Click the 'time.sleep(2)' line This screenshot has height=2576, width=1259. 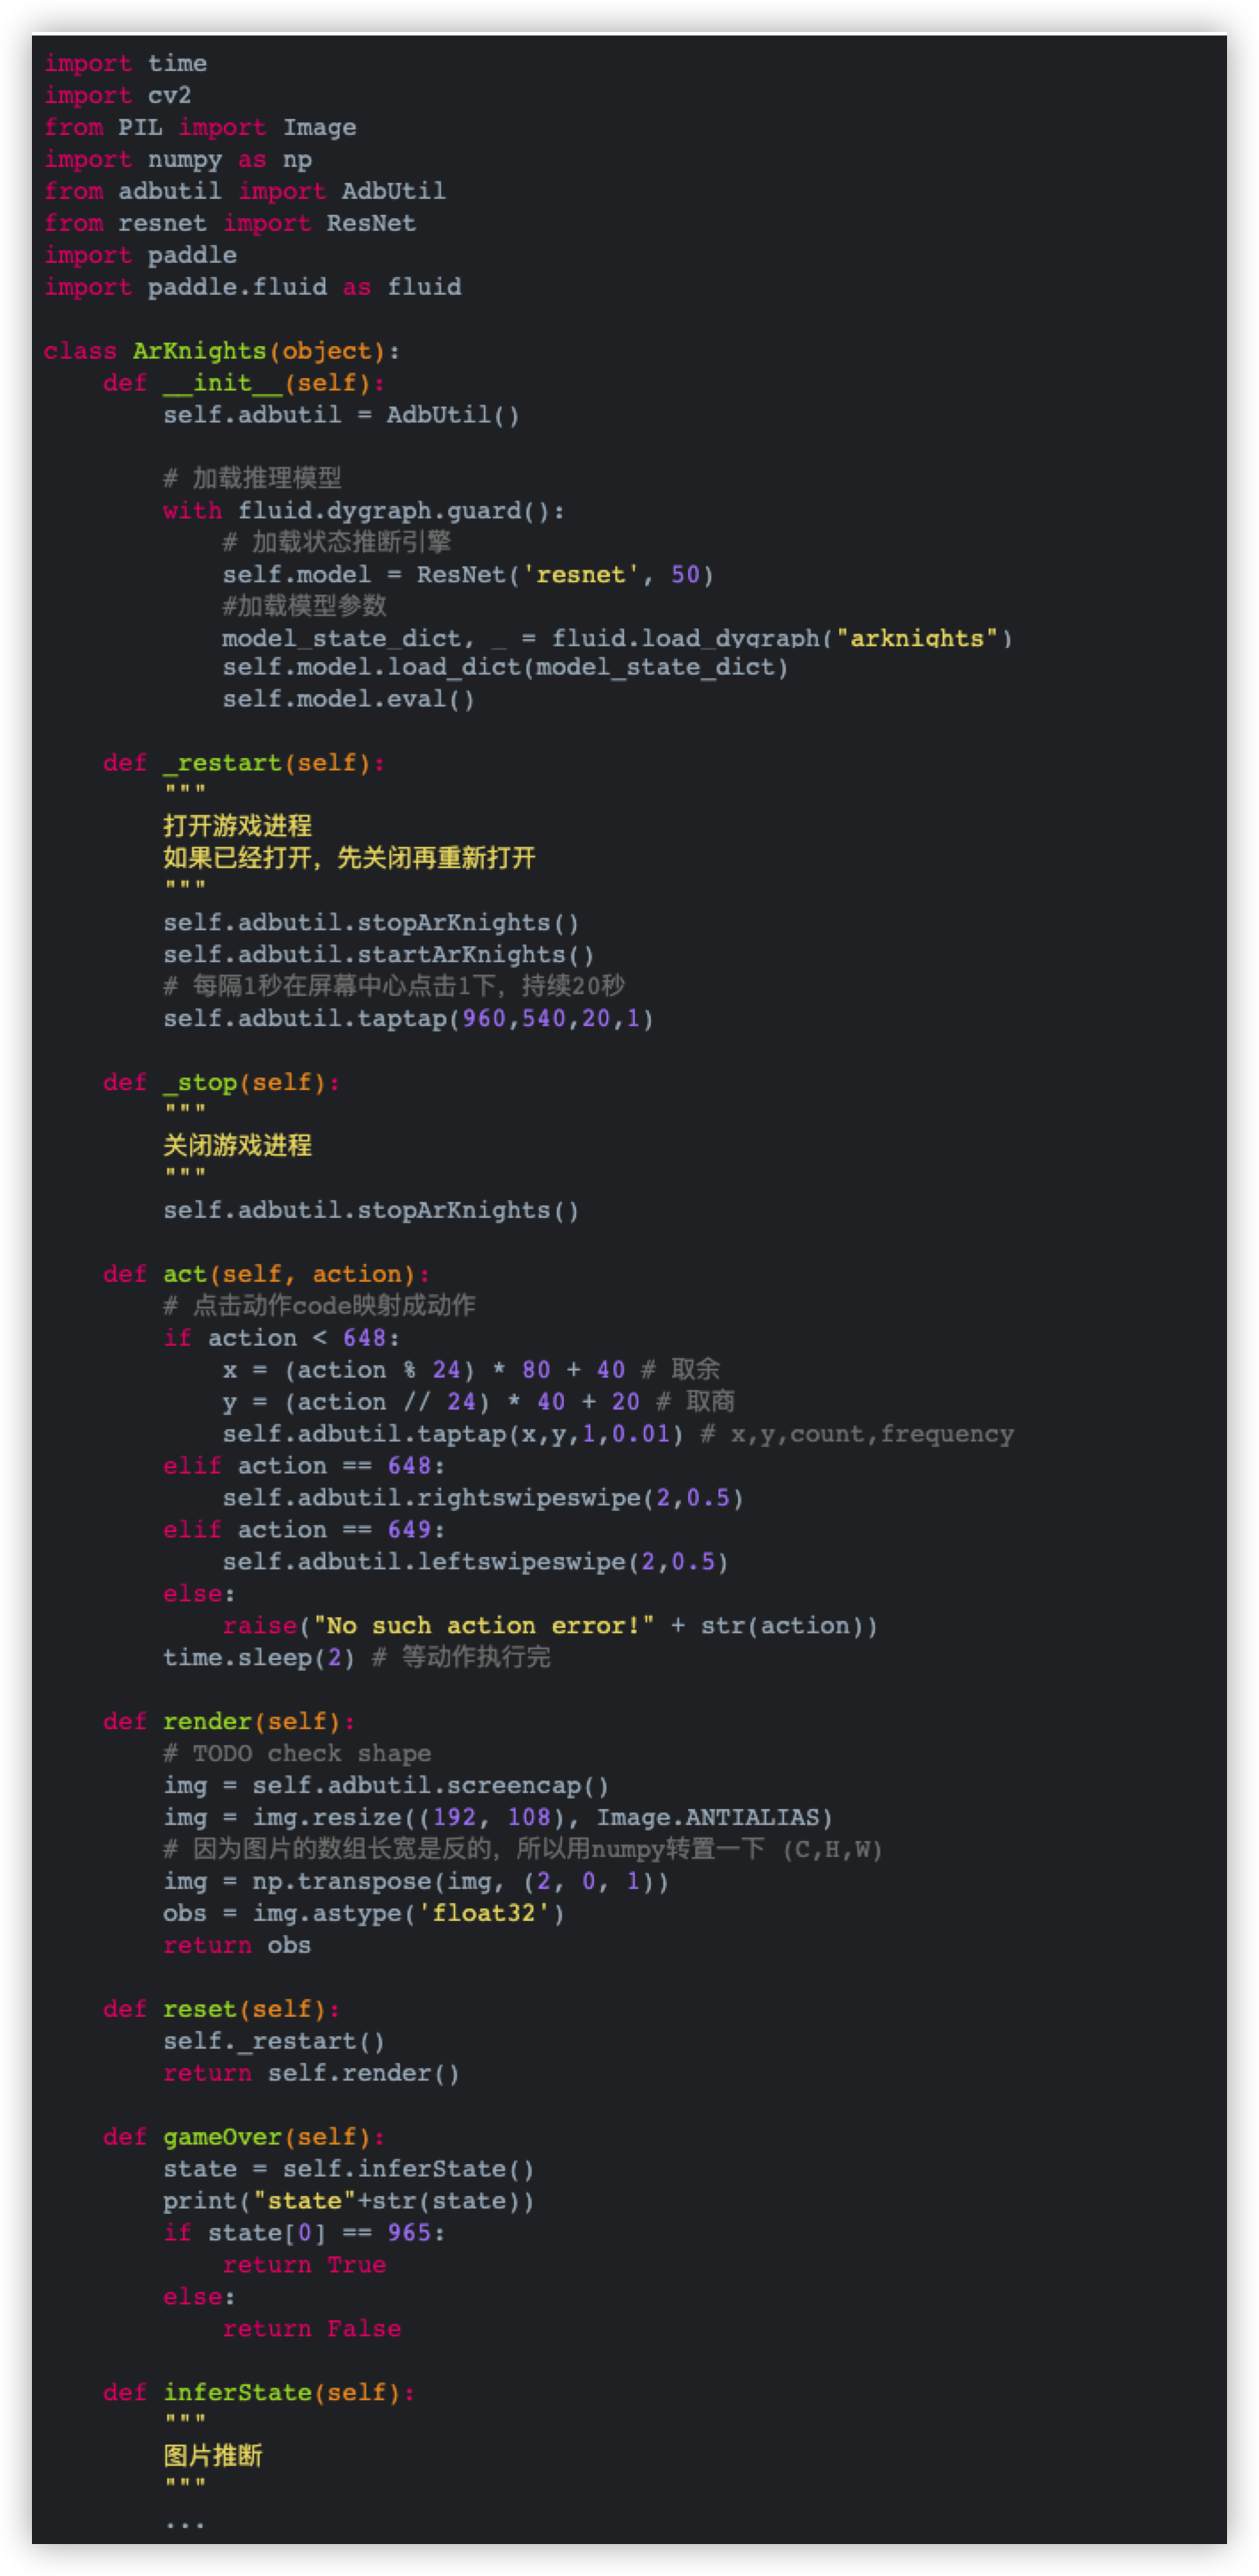click(259, 1659)
